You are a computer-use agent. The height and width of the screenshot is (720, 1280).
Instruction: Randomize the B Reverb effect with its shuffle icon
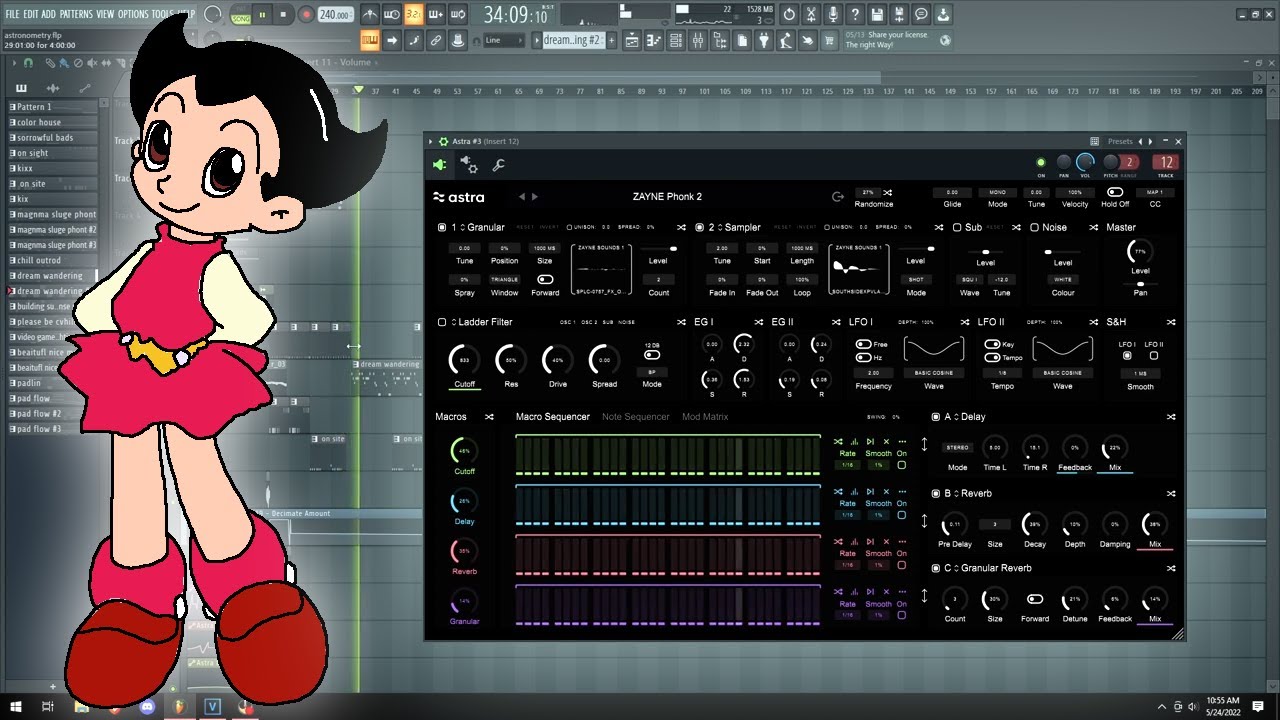(x=1171, y=493)
